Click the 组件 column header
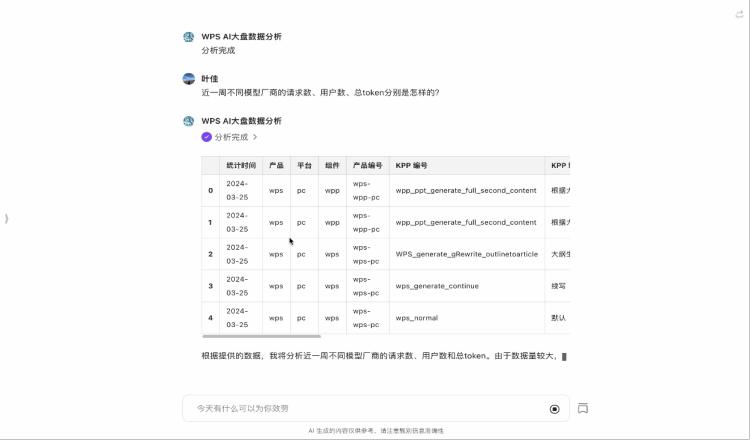This screenshot has height=440, width=750. [332, 165]
